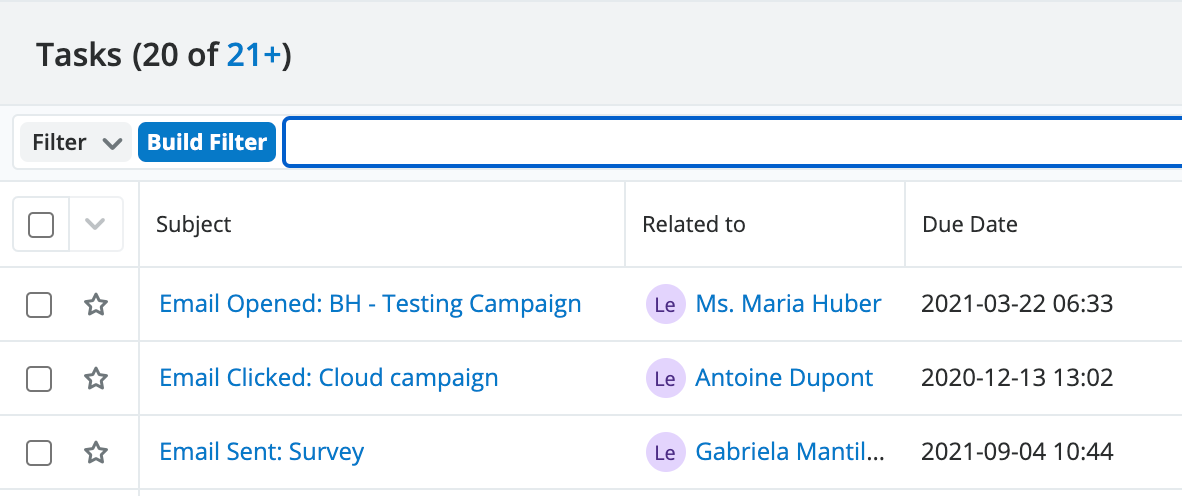Check the Email Opened: BH task row
This screenshot has height=496, width=1182.
point(39,305)
